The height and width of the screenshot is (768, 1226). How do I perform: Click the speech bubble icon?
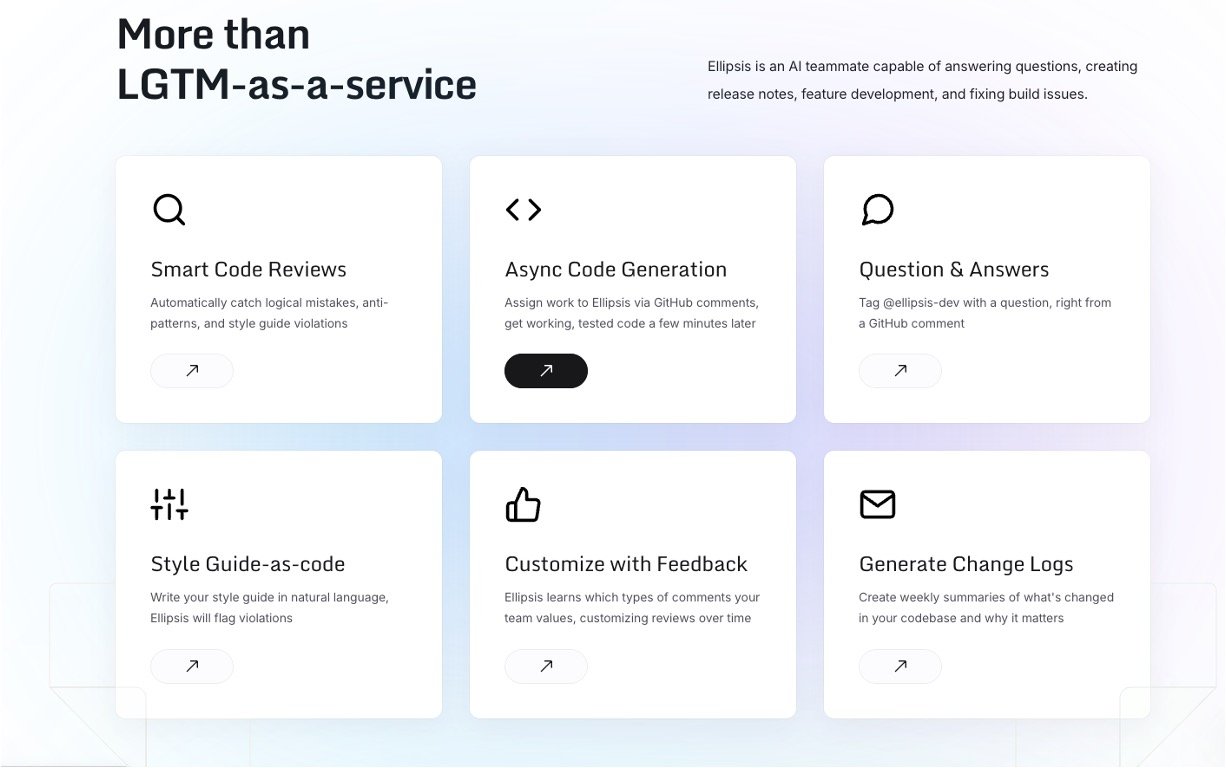coord(877,210)
